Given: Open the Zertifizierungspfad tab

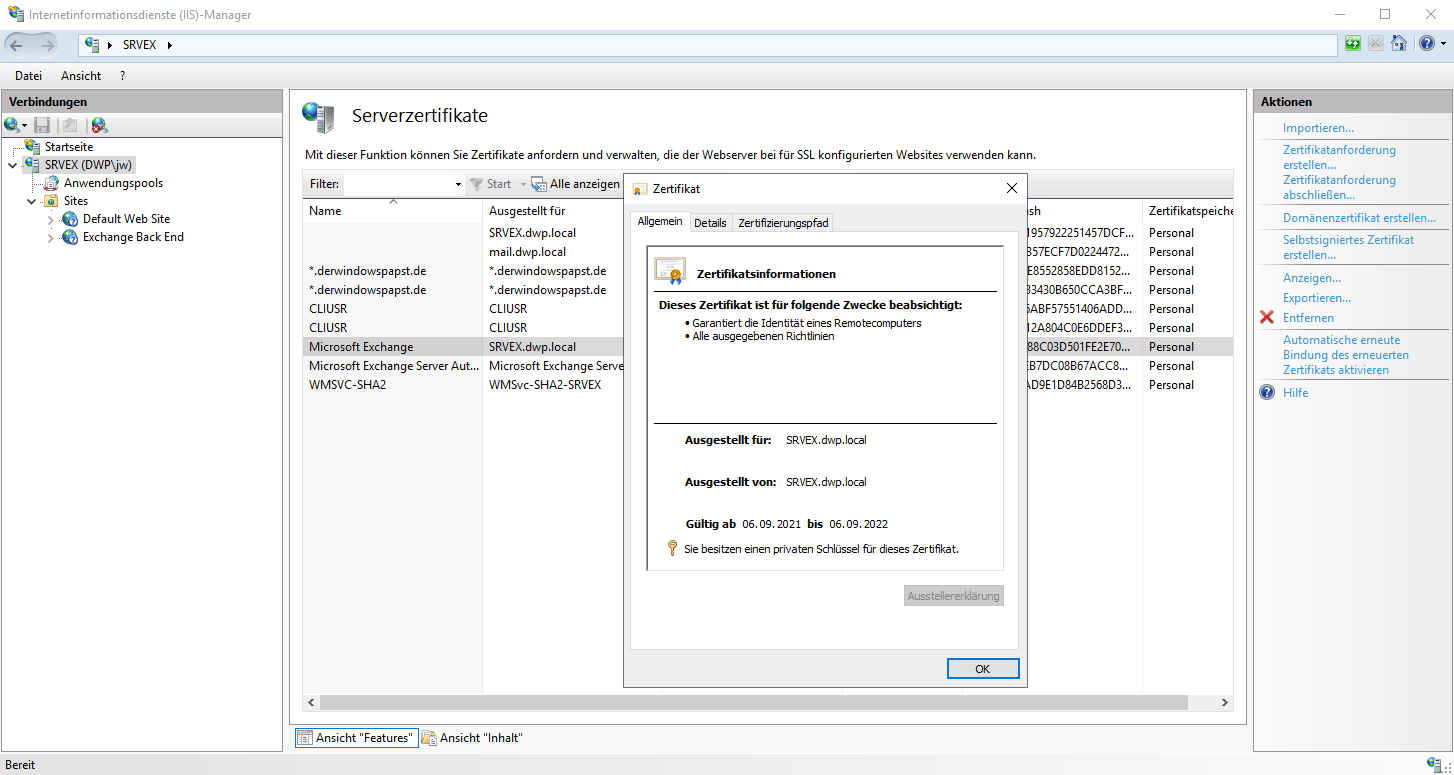Looking at the screenshot, I should click(783, 223).
